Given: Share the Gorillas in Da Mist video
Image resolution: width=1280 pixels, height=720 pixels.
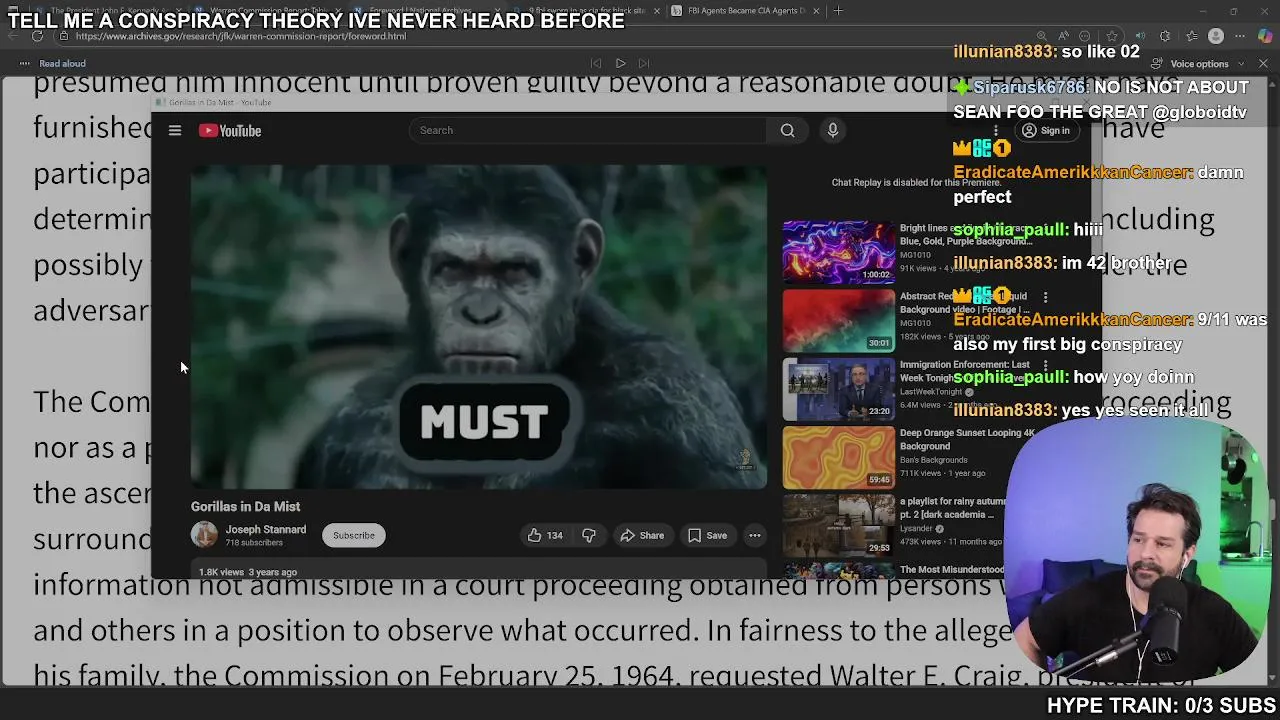Looking at the screenshot, I should 642,535.
